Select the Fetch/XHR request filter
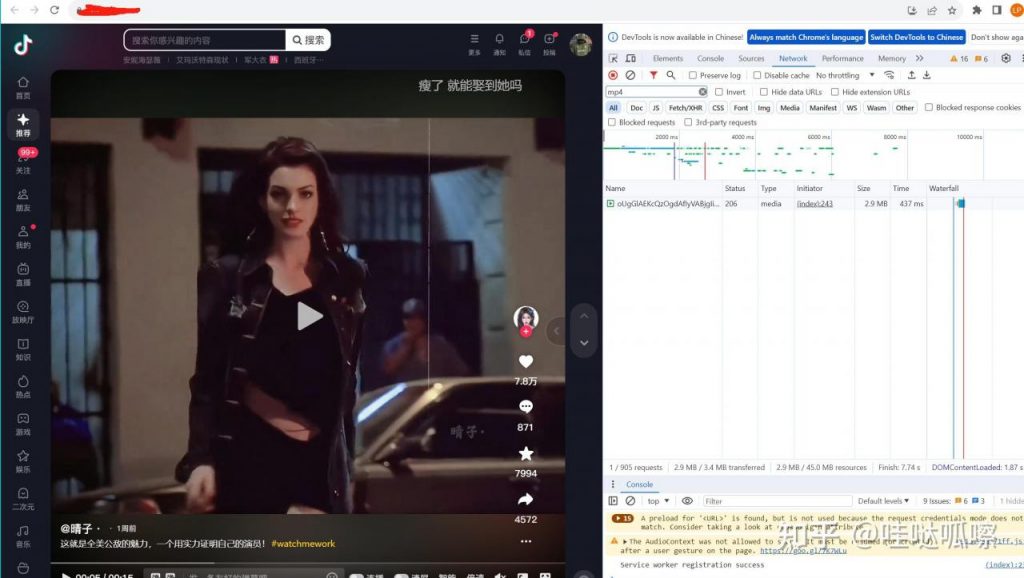The height and width of the screenshot is (578, 1024). 684,107
